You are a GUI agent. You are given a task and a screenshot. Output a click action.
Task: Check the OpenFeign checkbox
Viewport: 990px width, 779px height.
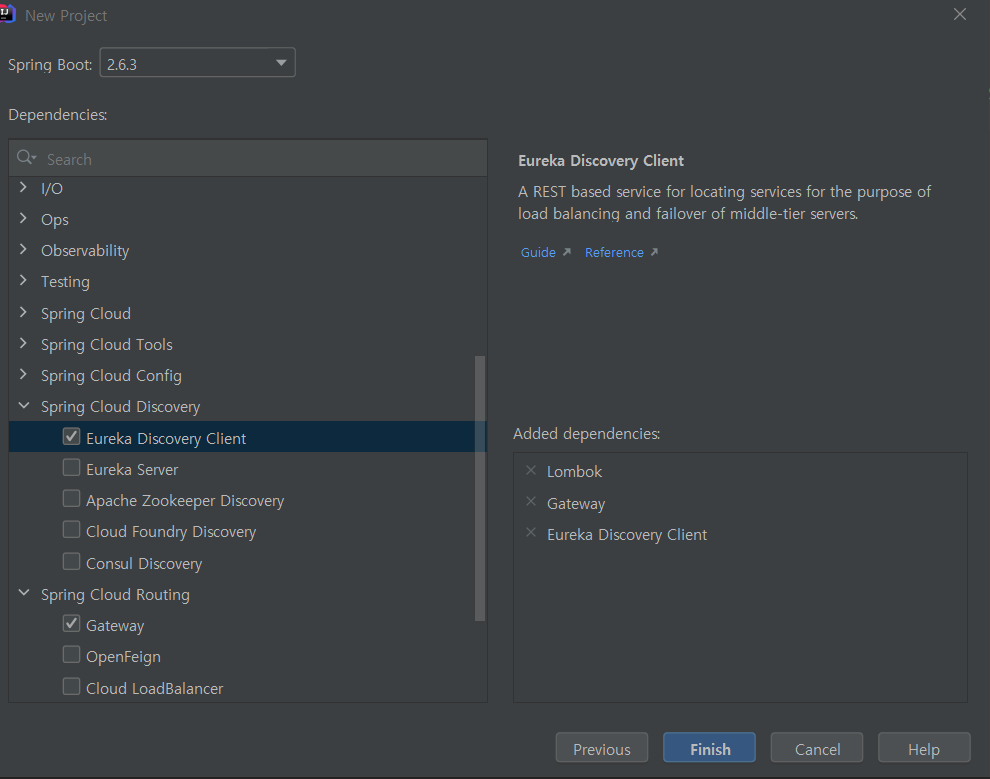71,655
